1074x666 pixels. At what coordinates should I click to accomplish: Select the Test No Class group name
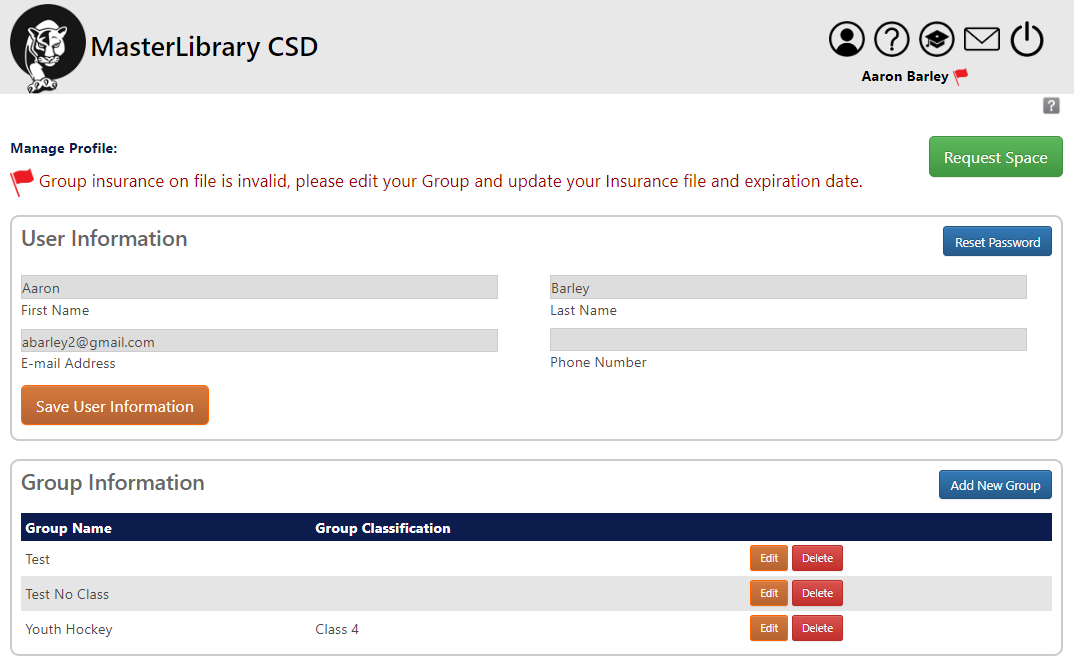(x=67, y=594)
